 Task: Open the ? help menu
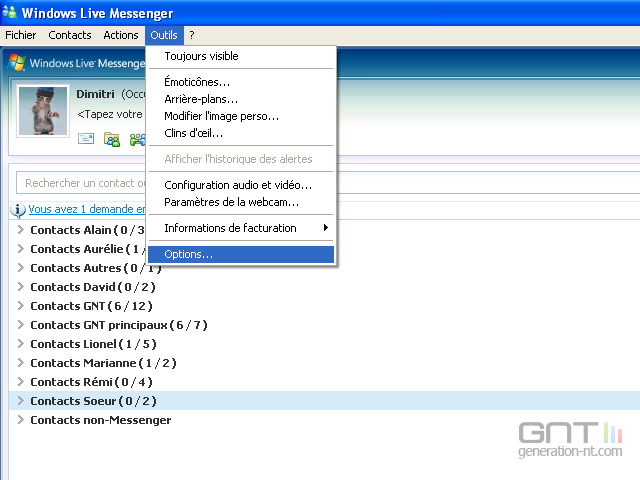pos(192,35)
